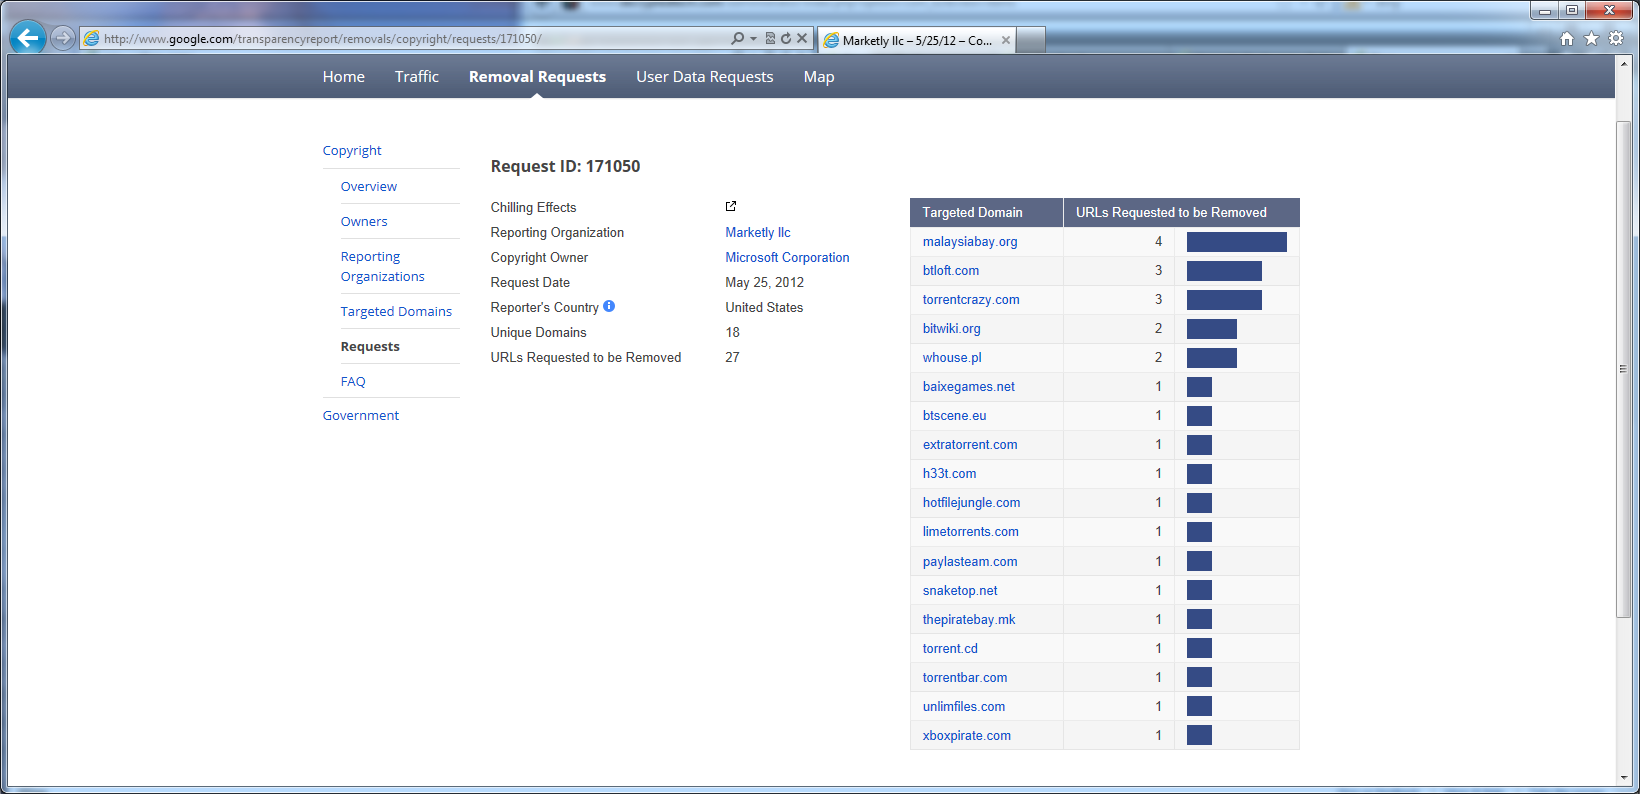The image size is (1640, 794).
Task: Open the Traffic navigation item
Action: (417, 76)
